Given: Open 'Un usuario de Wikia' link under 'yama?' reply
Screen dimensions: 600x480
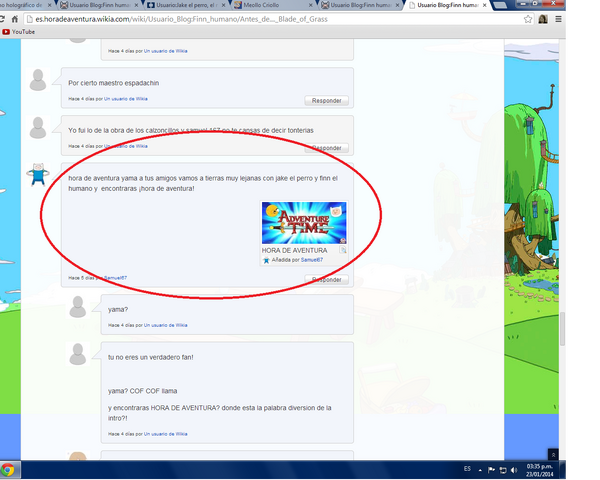Looking at the screenshot, I should click(x=166, y=325).
